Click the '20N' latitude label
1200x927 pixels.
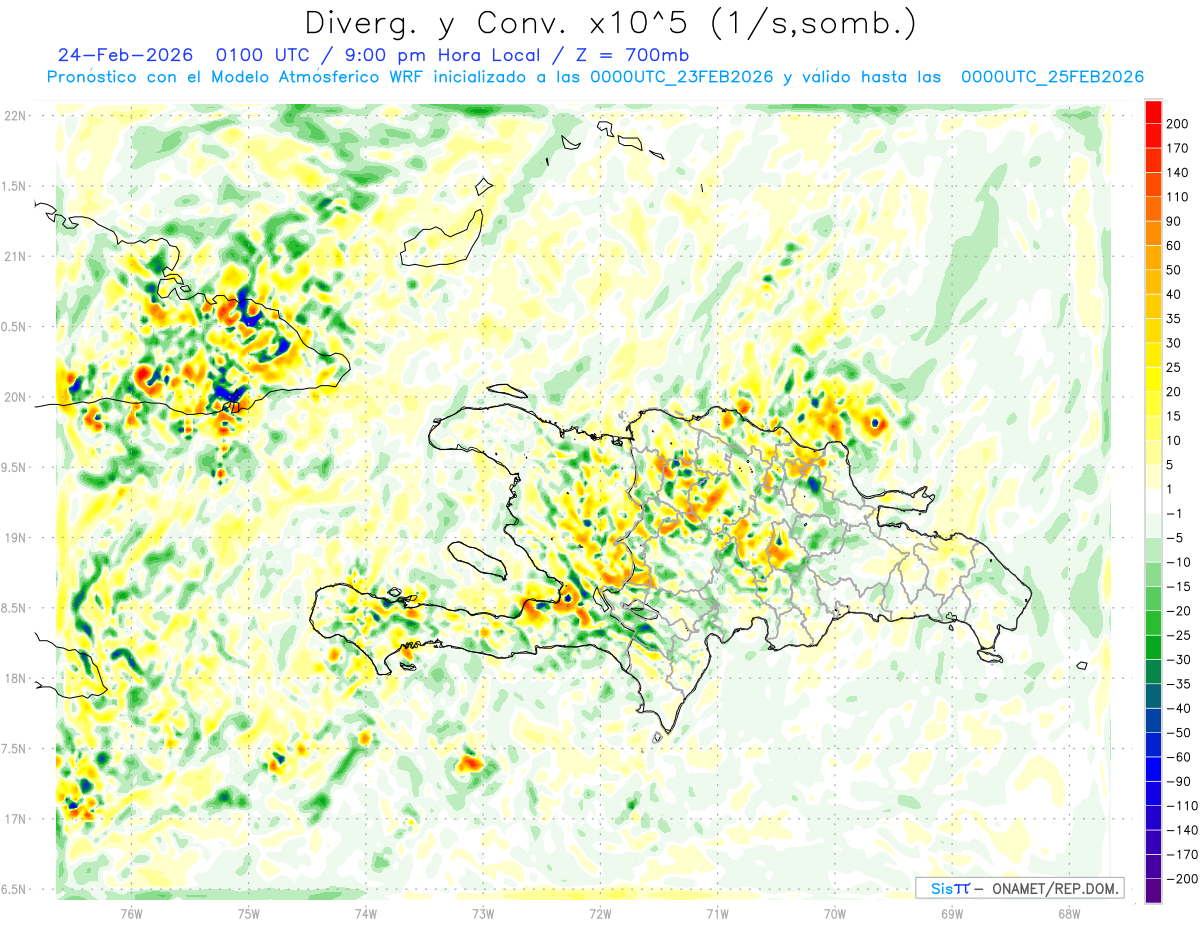click(14, 397)
